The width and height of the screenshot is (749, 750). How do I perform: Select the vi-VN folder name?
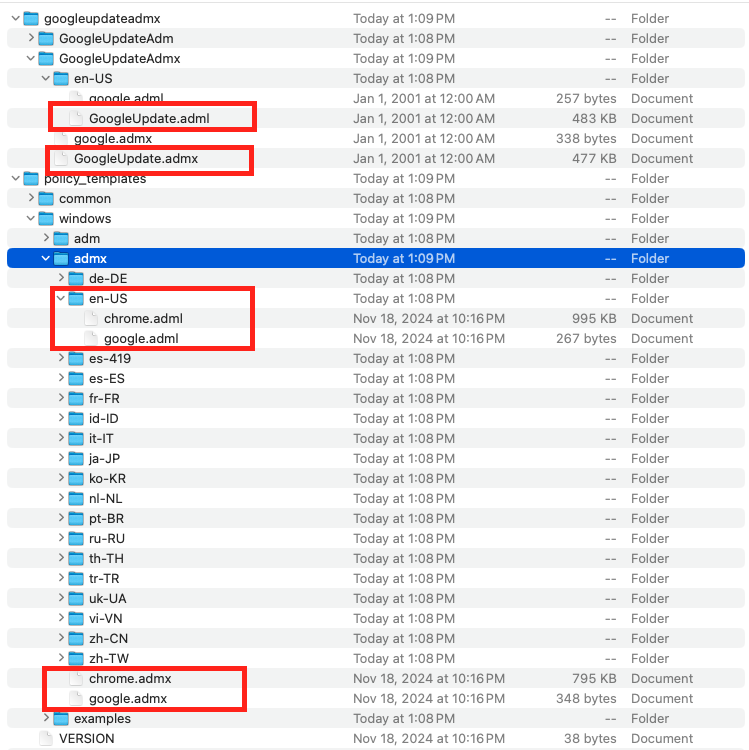(106, 619)
